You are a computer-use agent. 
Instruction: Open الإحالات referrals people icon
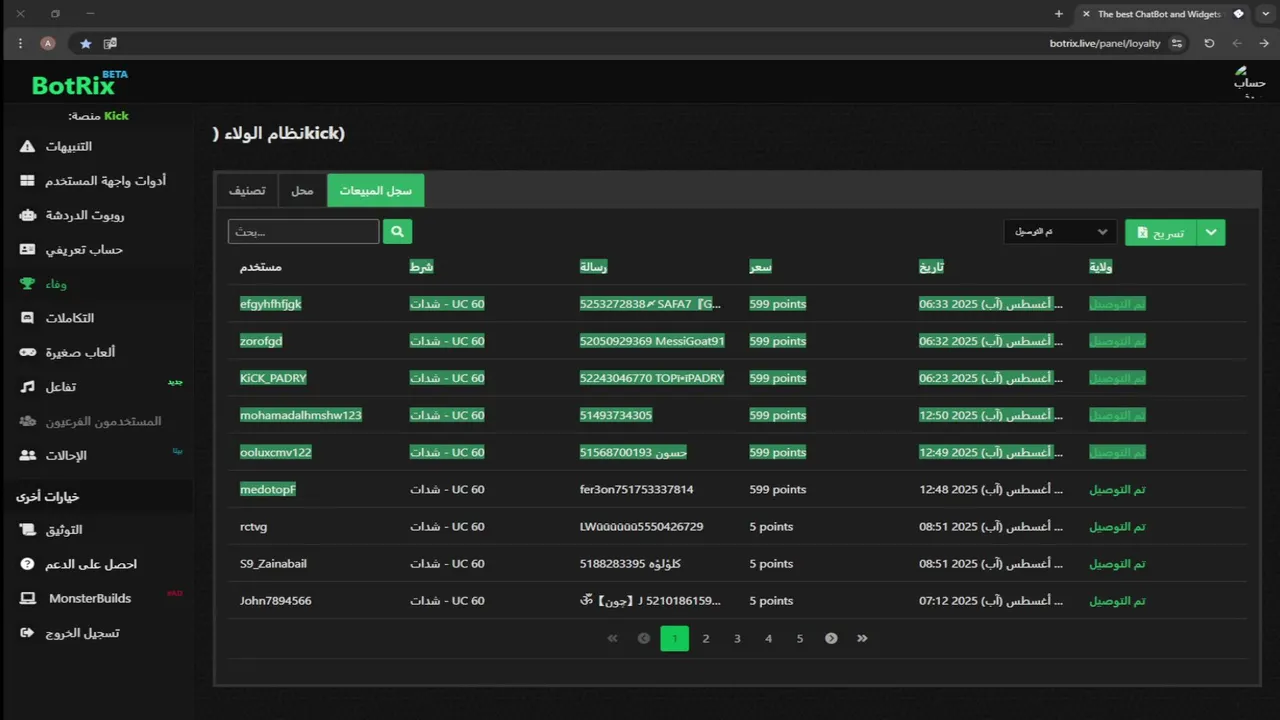coord(27,455)
